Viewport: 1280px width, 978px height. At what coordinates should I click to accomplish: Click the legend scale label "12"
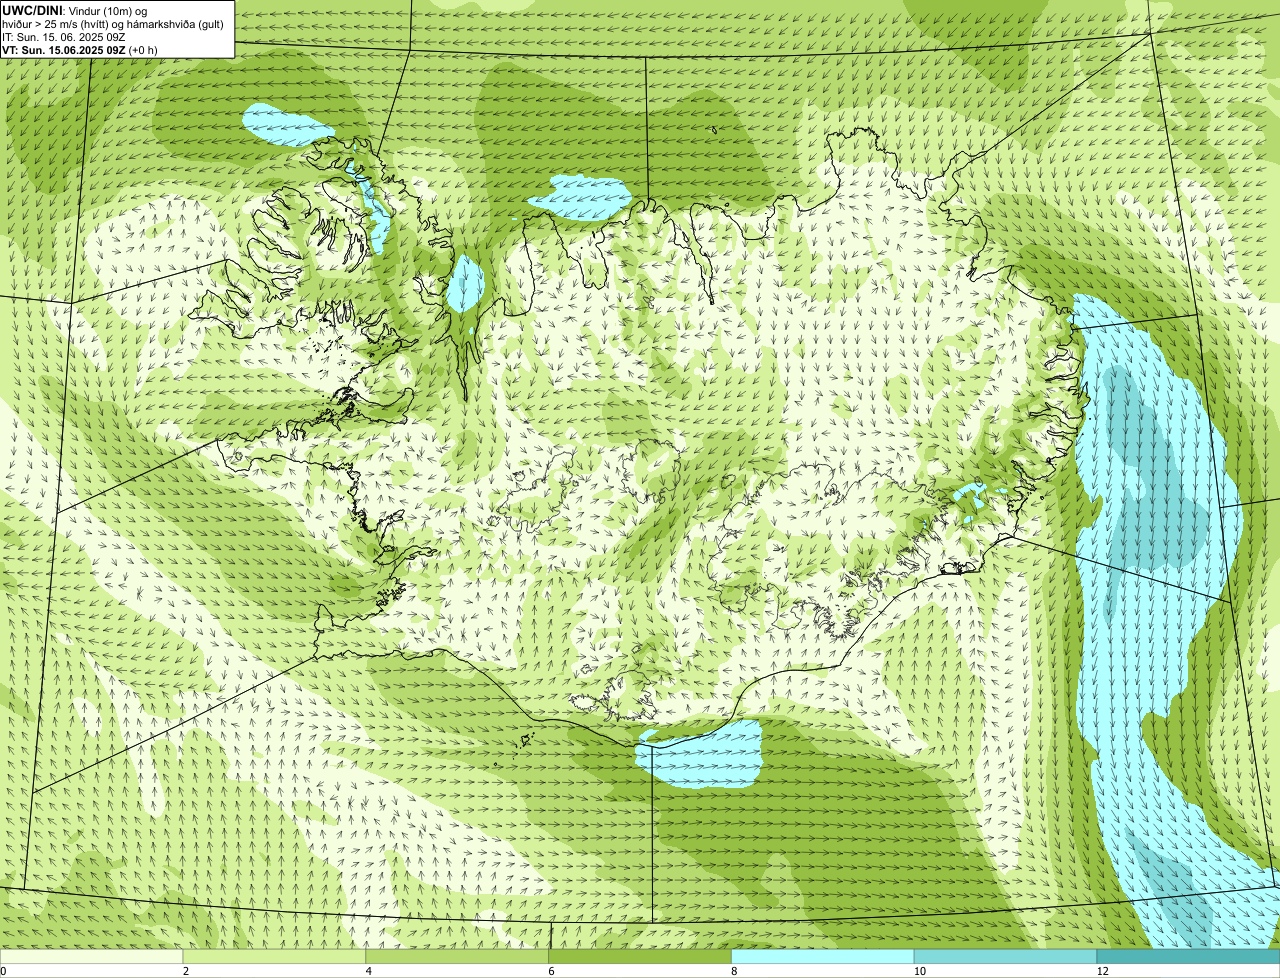tap(1102, 971)
